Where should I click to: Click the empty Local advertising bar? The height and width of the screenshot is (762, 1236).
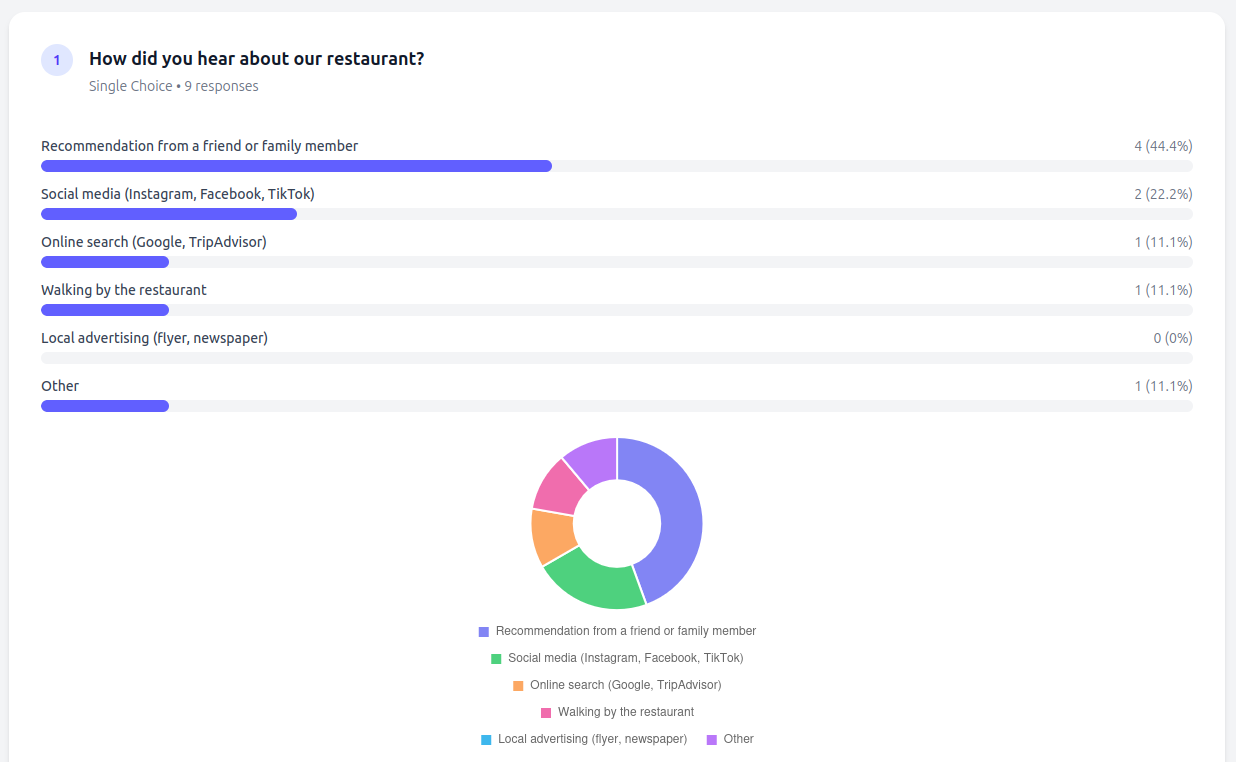pyautogui.click(x=616, y=358)
